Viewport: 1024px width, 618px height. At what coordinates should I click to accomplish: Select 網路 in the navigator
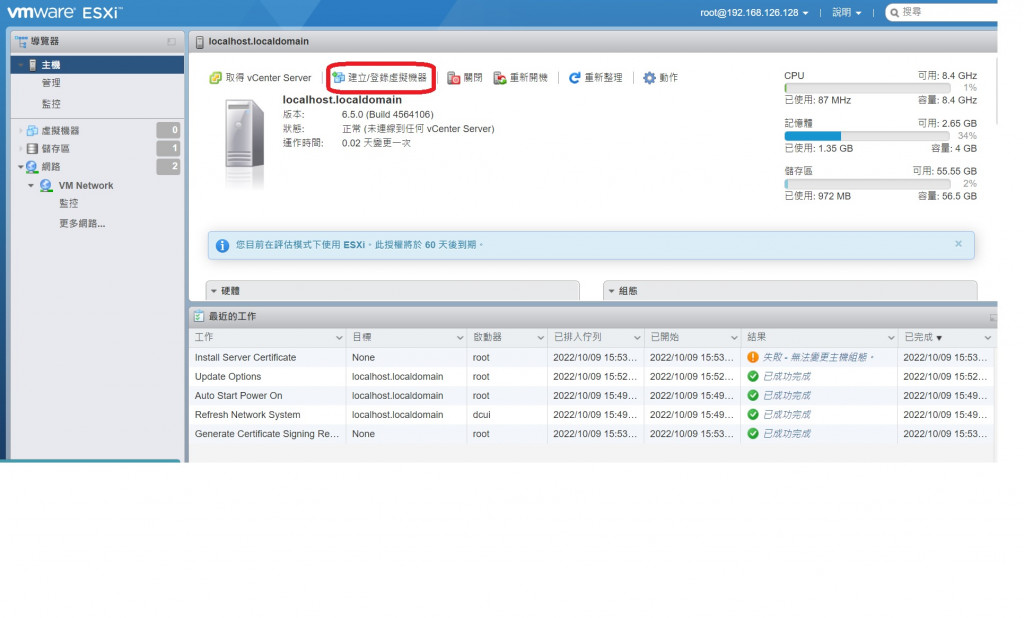(51, 167)
